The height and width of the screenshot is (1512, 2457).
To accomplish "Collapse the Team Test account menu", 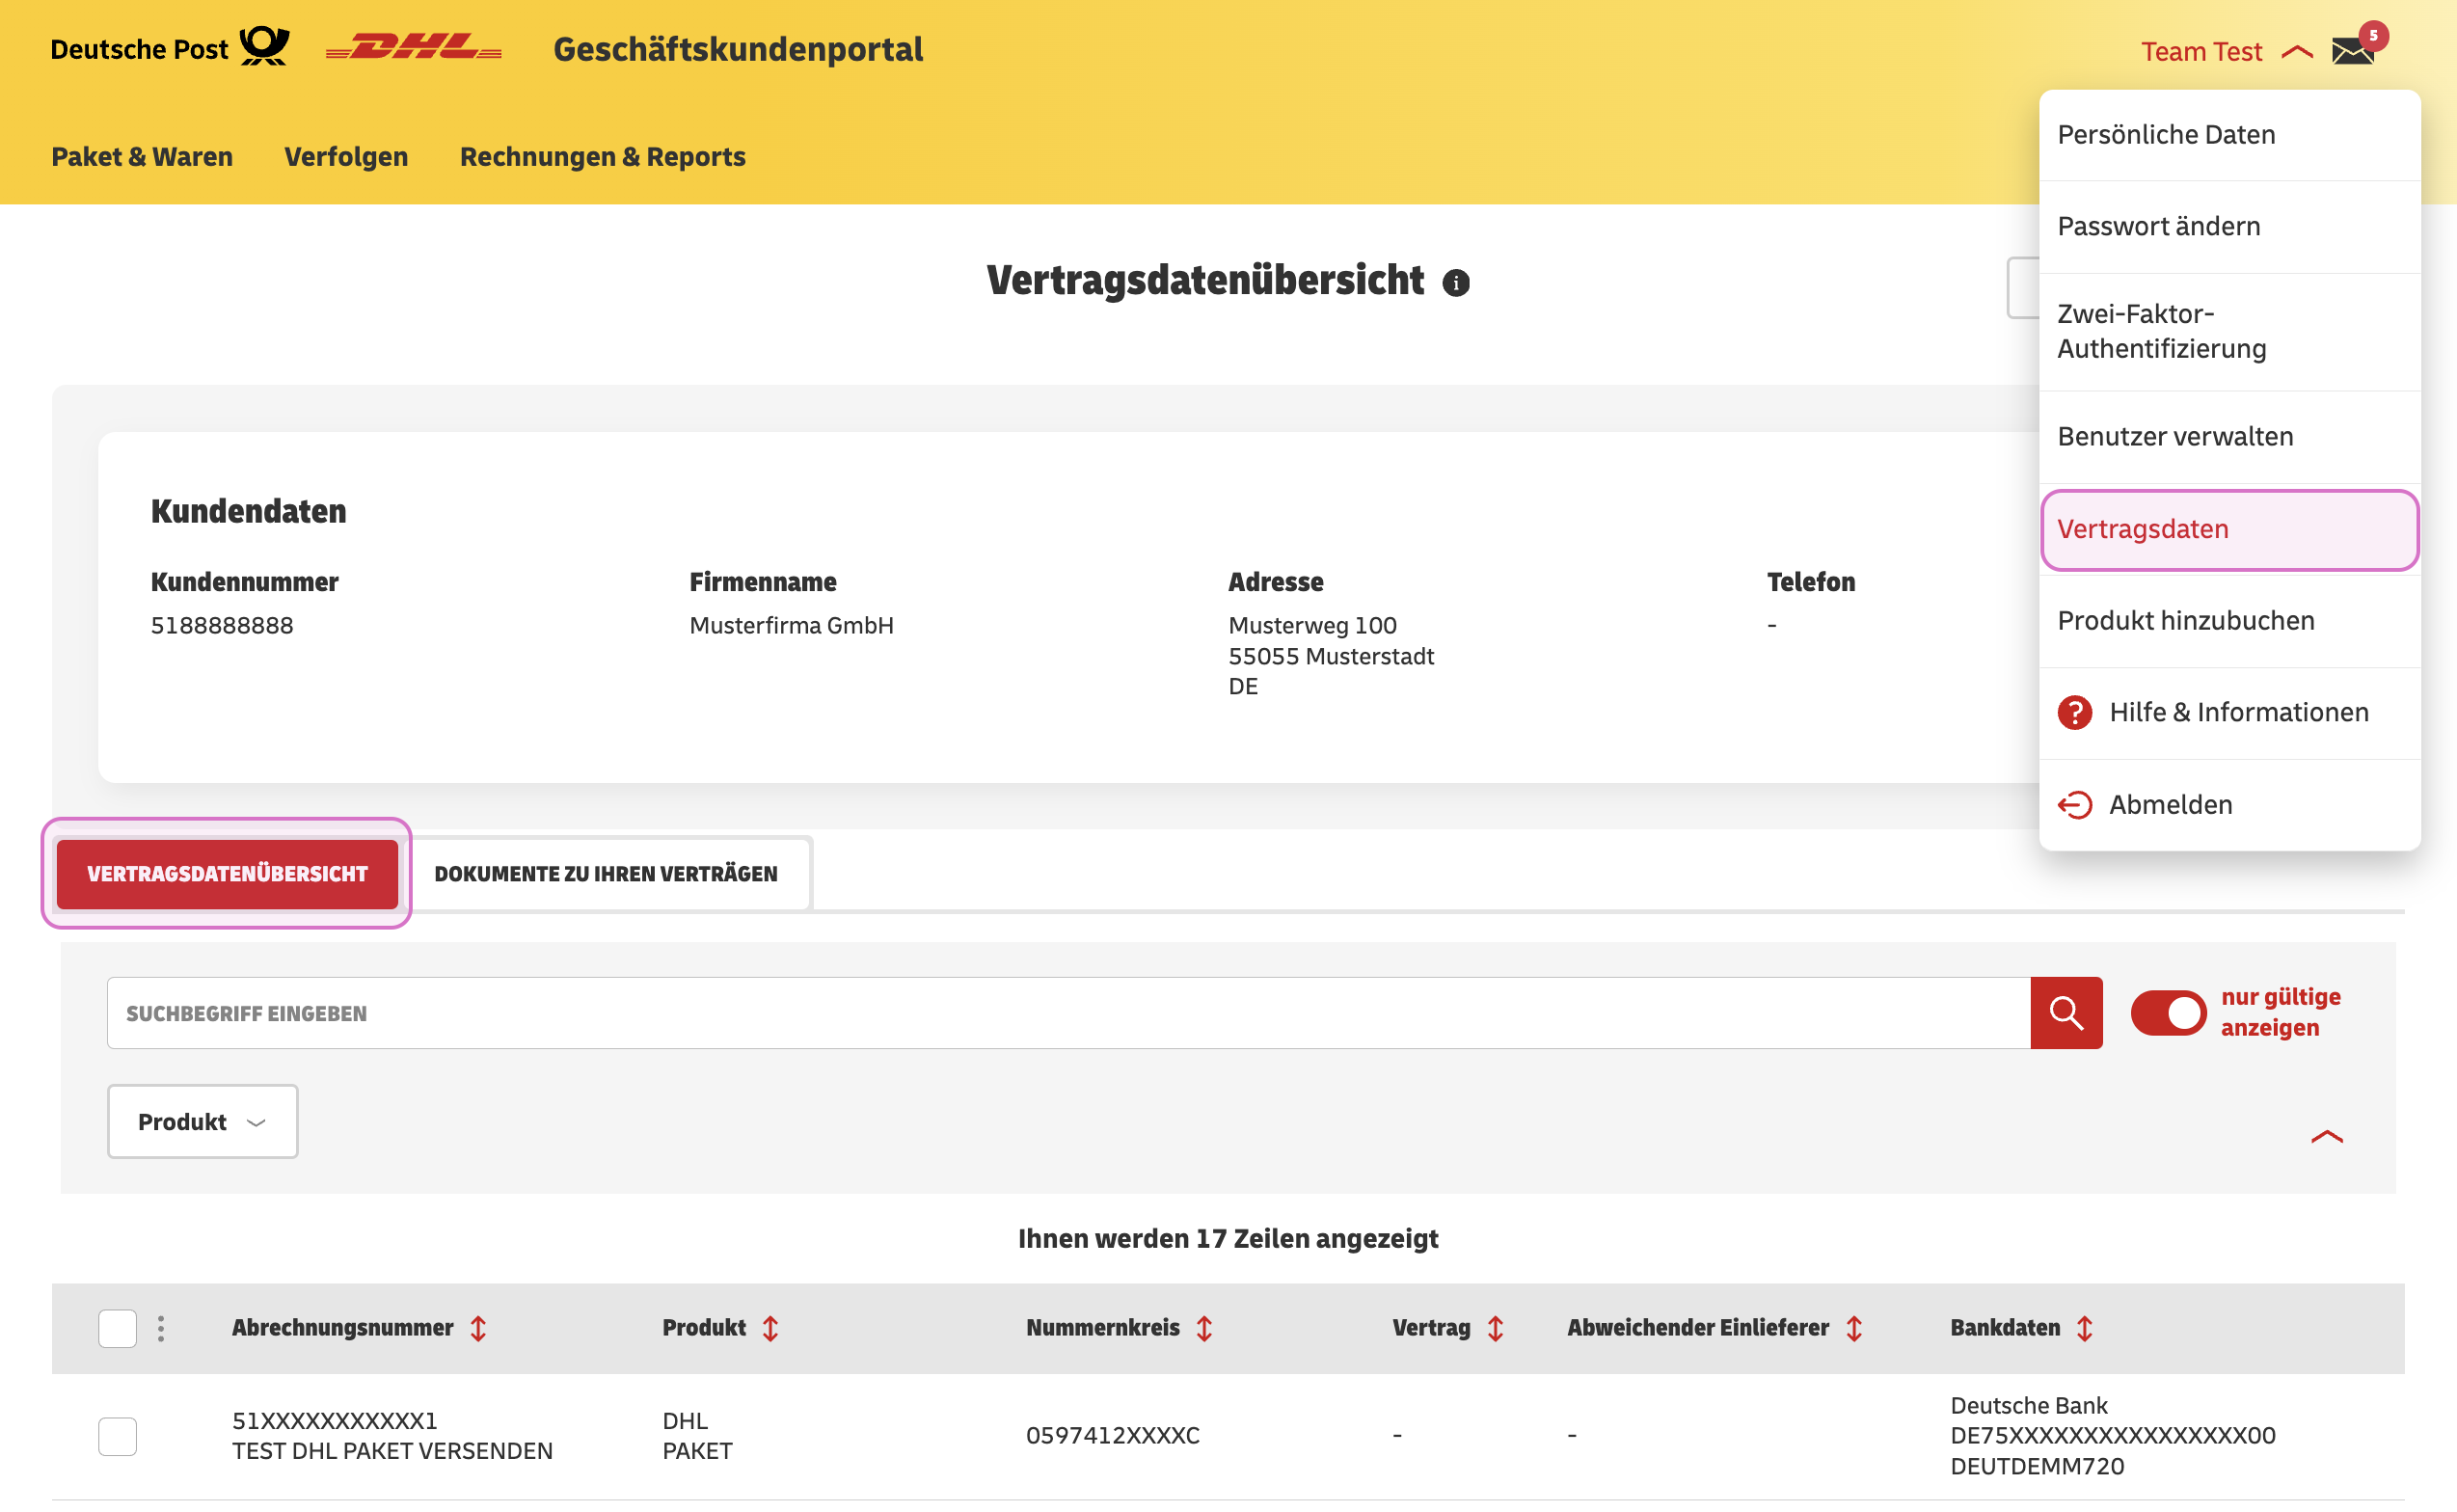I will (x=2298, y=49).
